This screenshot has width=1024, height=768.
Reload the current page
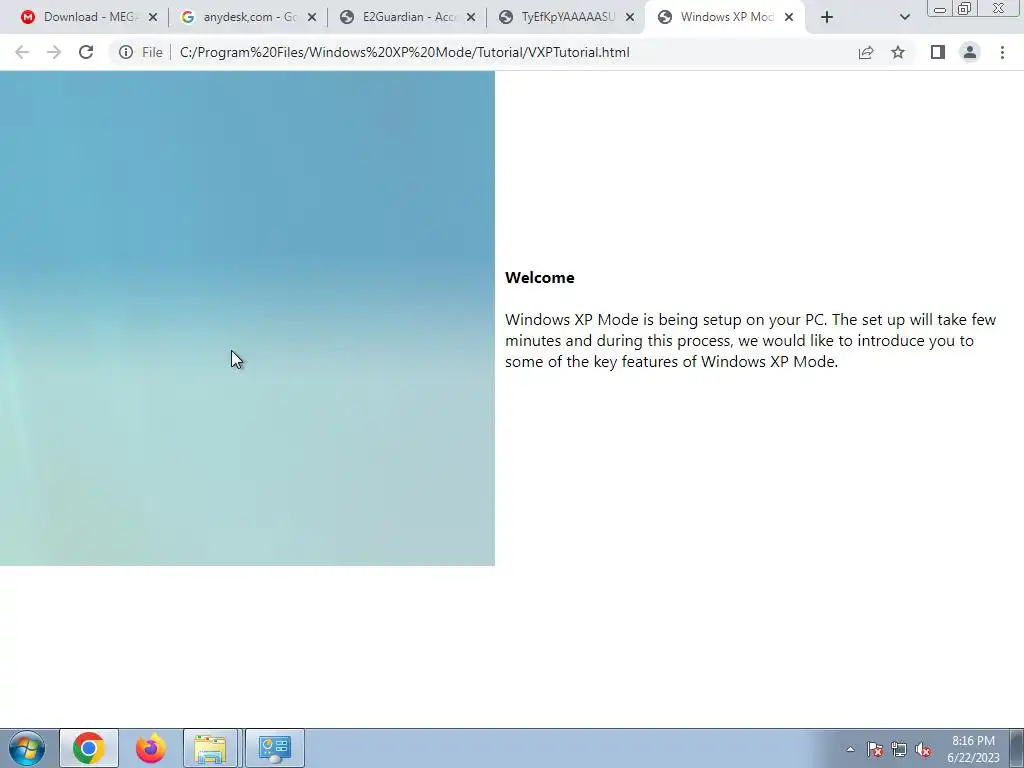(86, 52)
